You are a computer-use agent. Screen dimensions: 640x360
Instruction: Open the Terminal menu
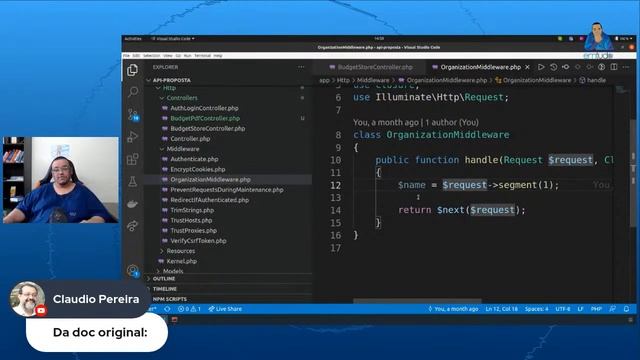(x=202, y=56)
